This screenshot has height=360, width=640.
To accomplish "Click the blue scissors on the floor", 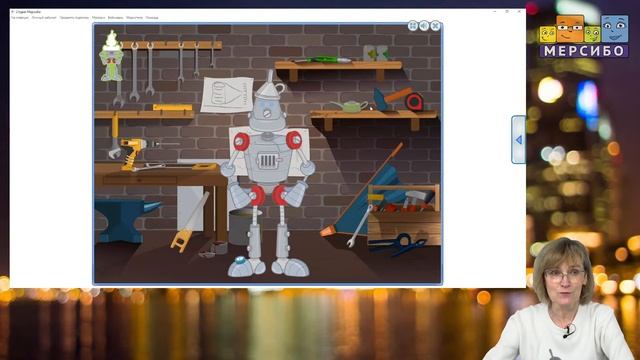I will [x=398, y=243].
